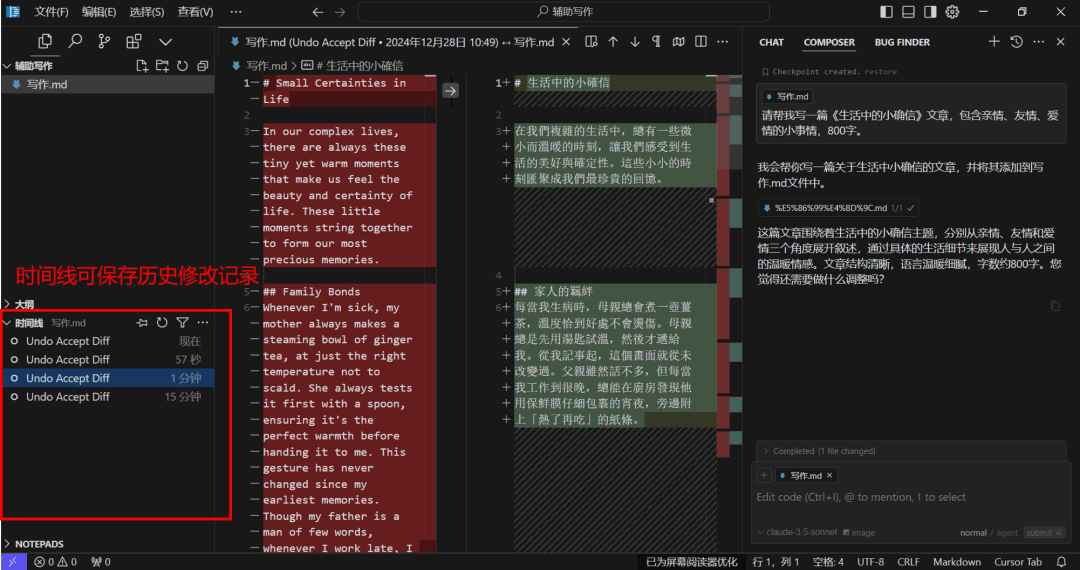Filter the timeline entries
1080x570 pixels.
coord(182,322)
